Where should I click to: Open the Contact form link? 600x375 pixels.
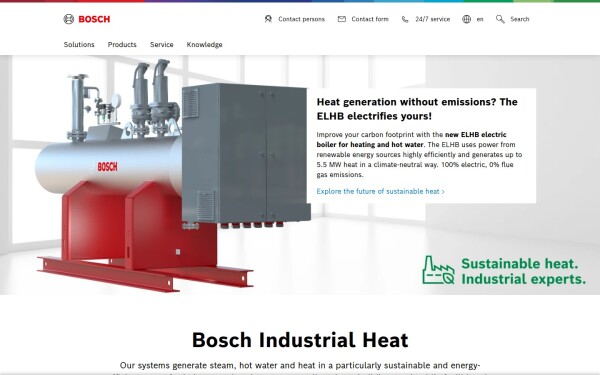point(370,19)
